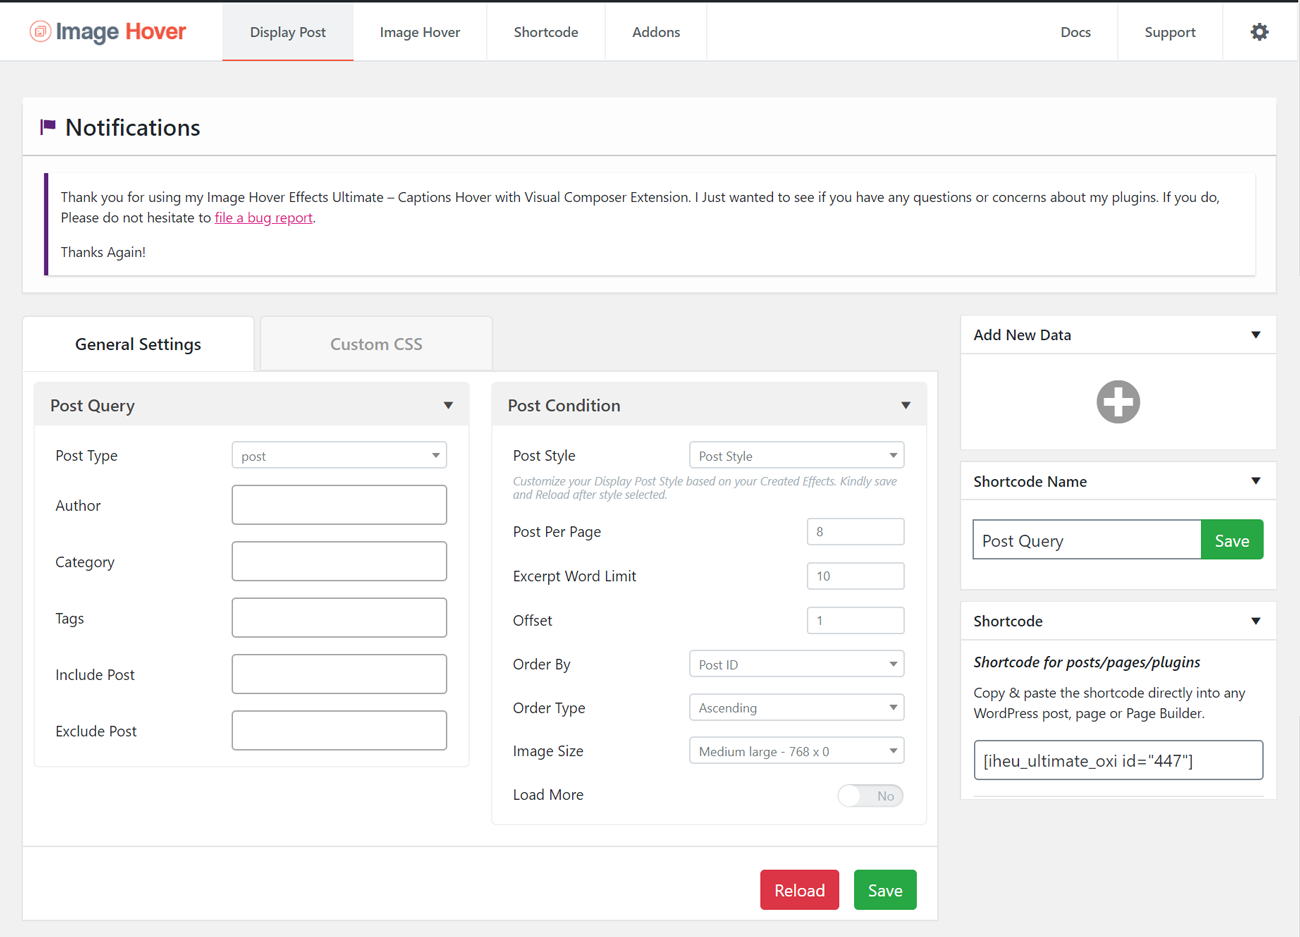Collapse the Shortcode panel arrow
The width and height of the screenshot is (1300, 937).
pos(1256,621)
